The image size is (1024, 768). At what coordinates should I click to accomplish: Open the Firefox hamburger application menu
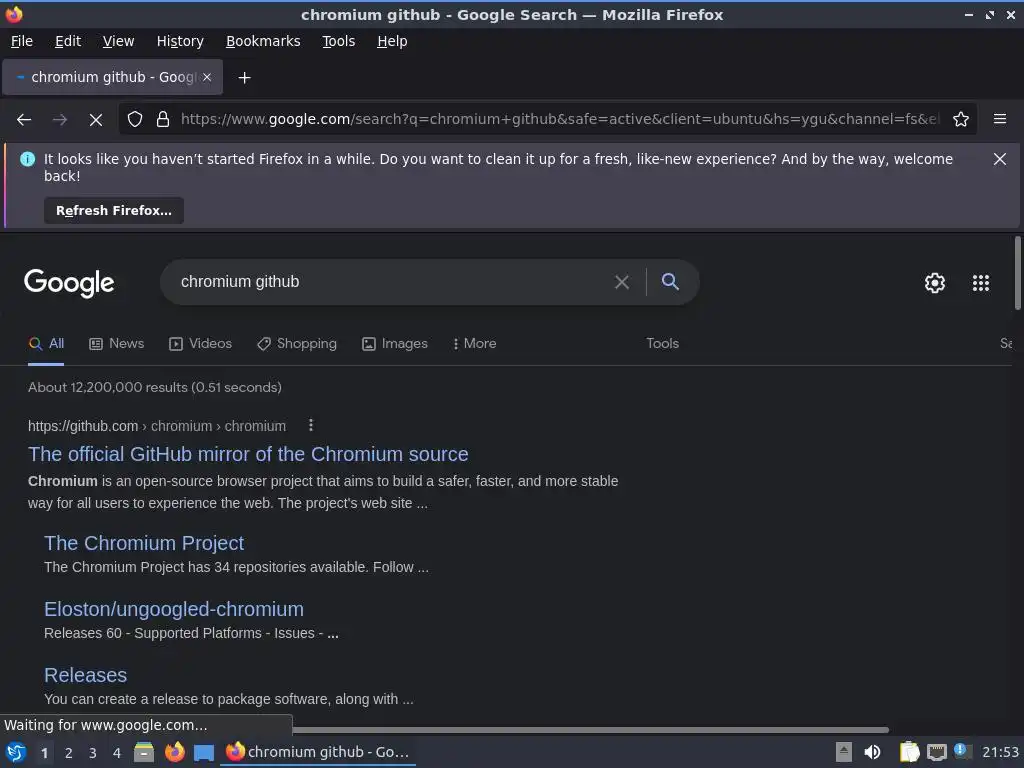tap(999, 120)
